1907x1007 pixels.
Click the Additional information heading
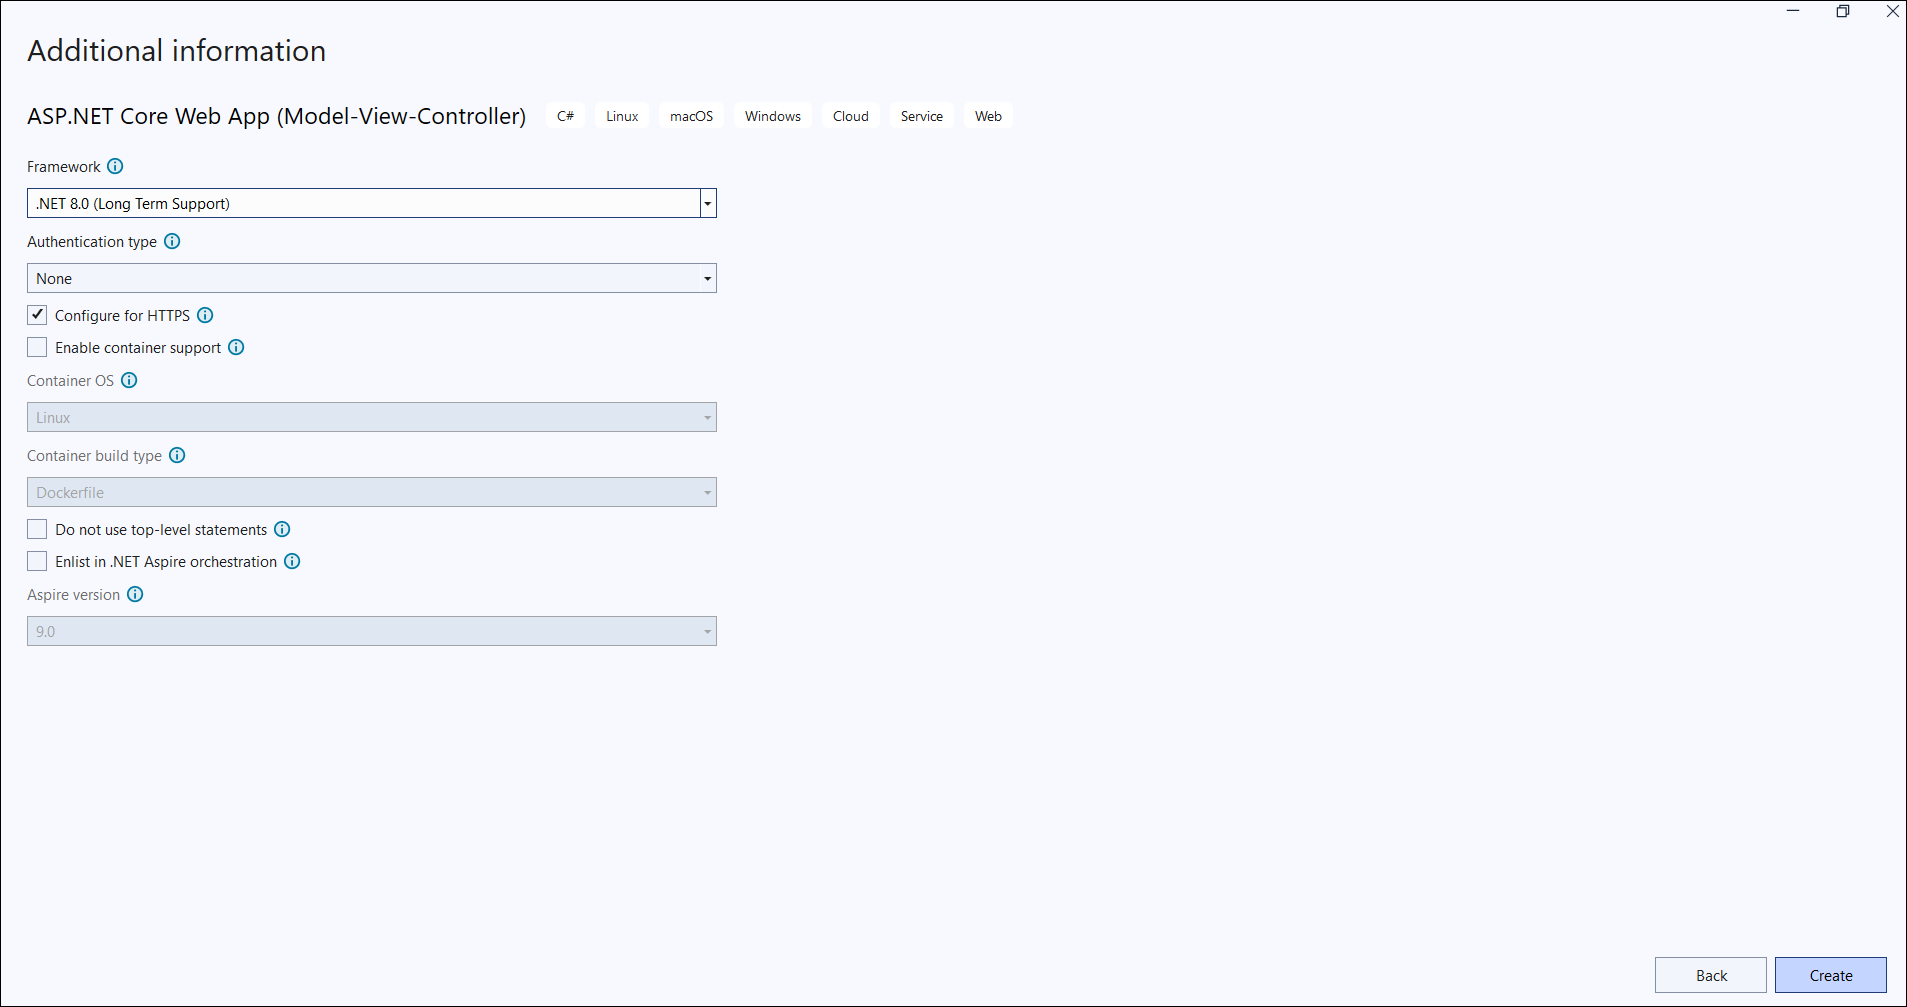click(x=177, y=51)
